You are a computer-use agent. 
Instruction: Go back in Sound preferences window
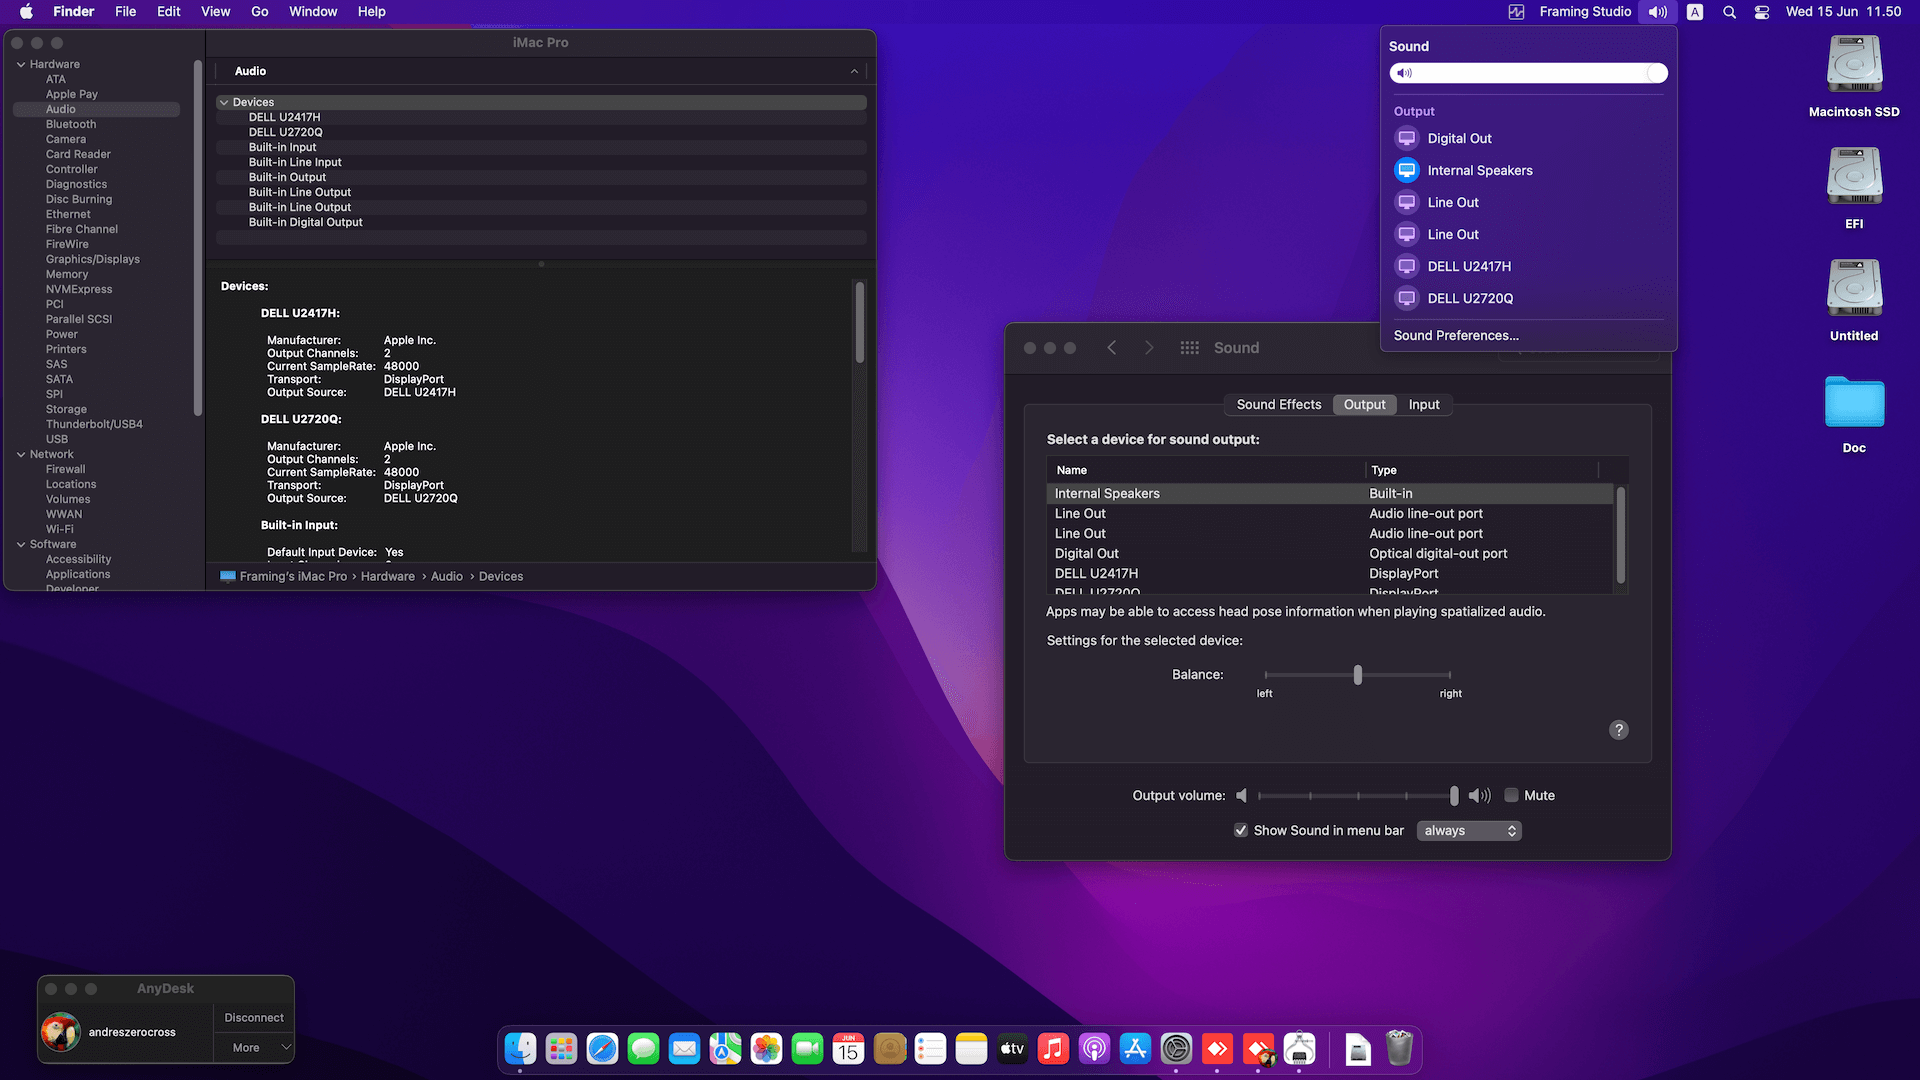(x=1111, y=348)
